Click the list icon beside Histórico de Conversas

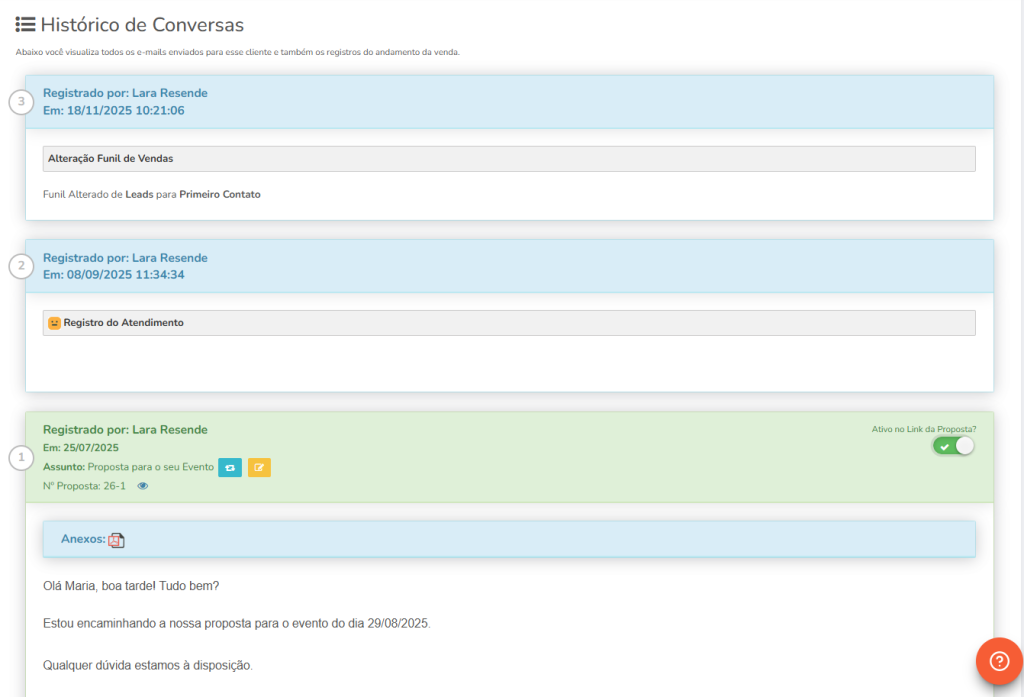[x=26, y=25]
